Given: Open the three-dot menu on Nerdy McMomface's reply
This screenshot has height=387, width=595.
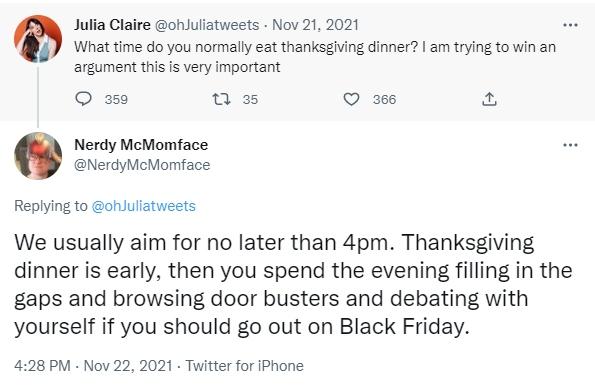Looking at the screenshot, I should pyautogui.click(x=570, y=145).
